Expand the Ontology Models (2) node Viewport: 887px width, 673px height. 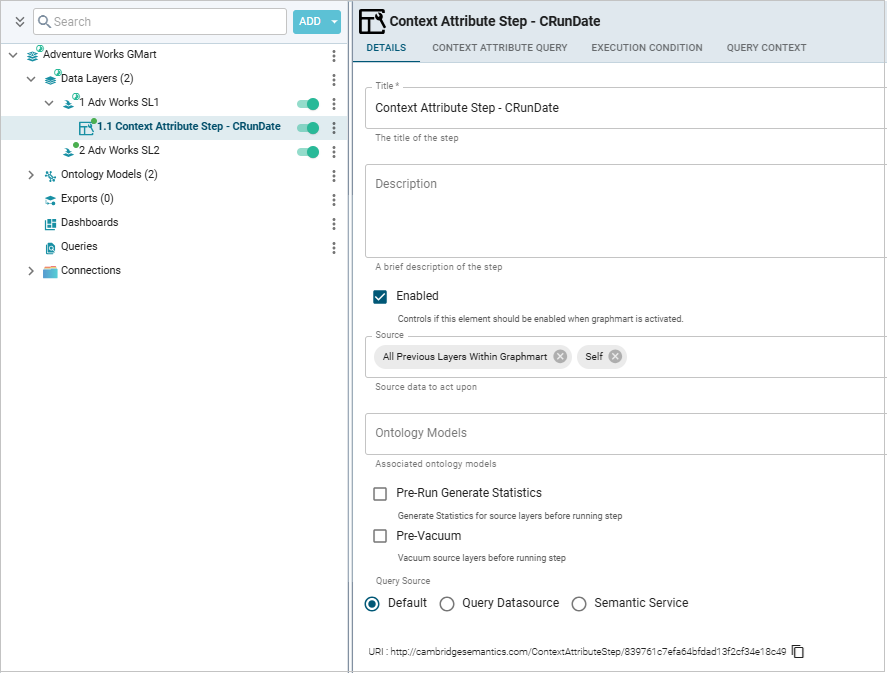[x=31, y=175]
